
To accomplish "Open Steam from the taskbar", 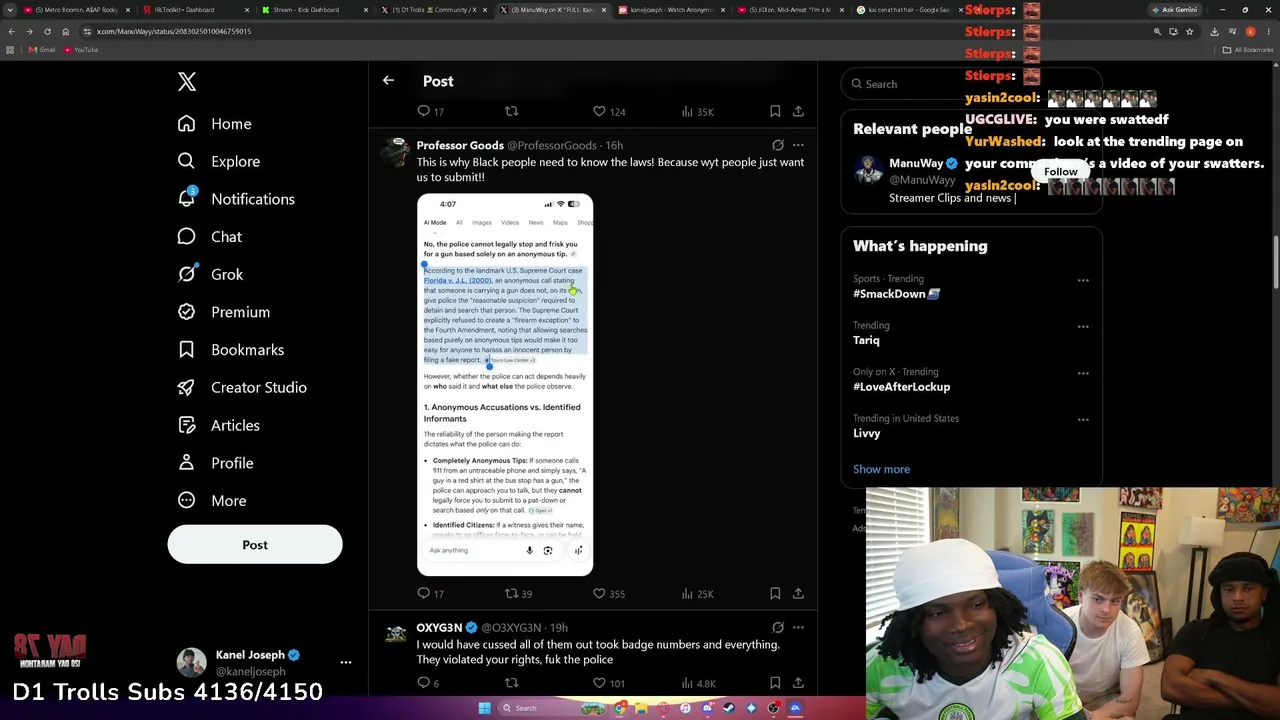I will pyautogui.click(x=729, y=708).
